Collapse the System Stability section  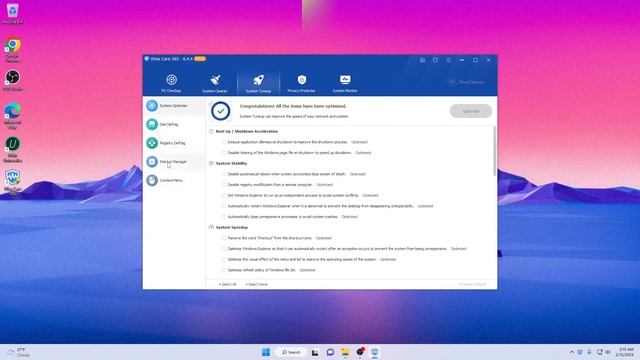click(211, 163)
